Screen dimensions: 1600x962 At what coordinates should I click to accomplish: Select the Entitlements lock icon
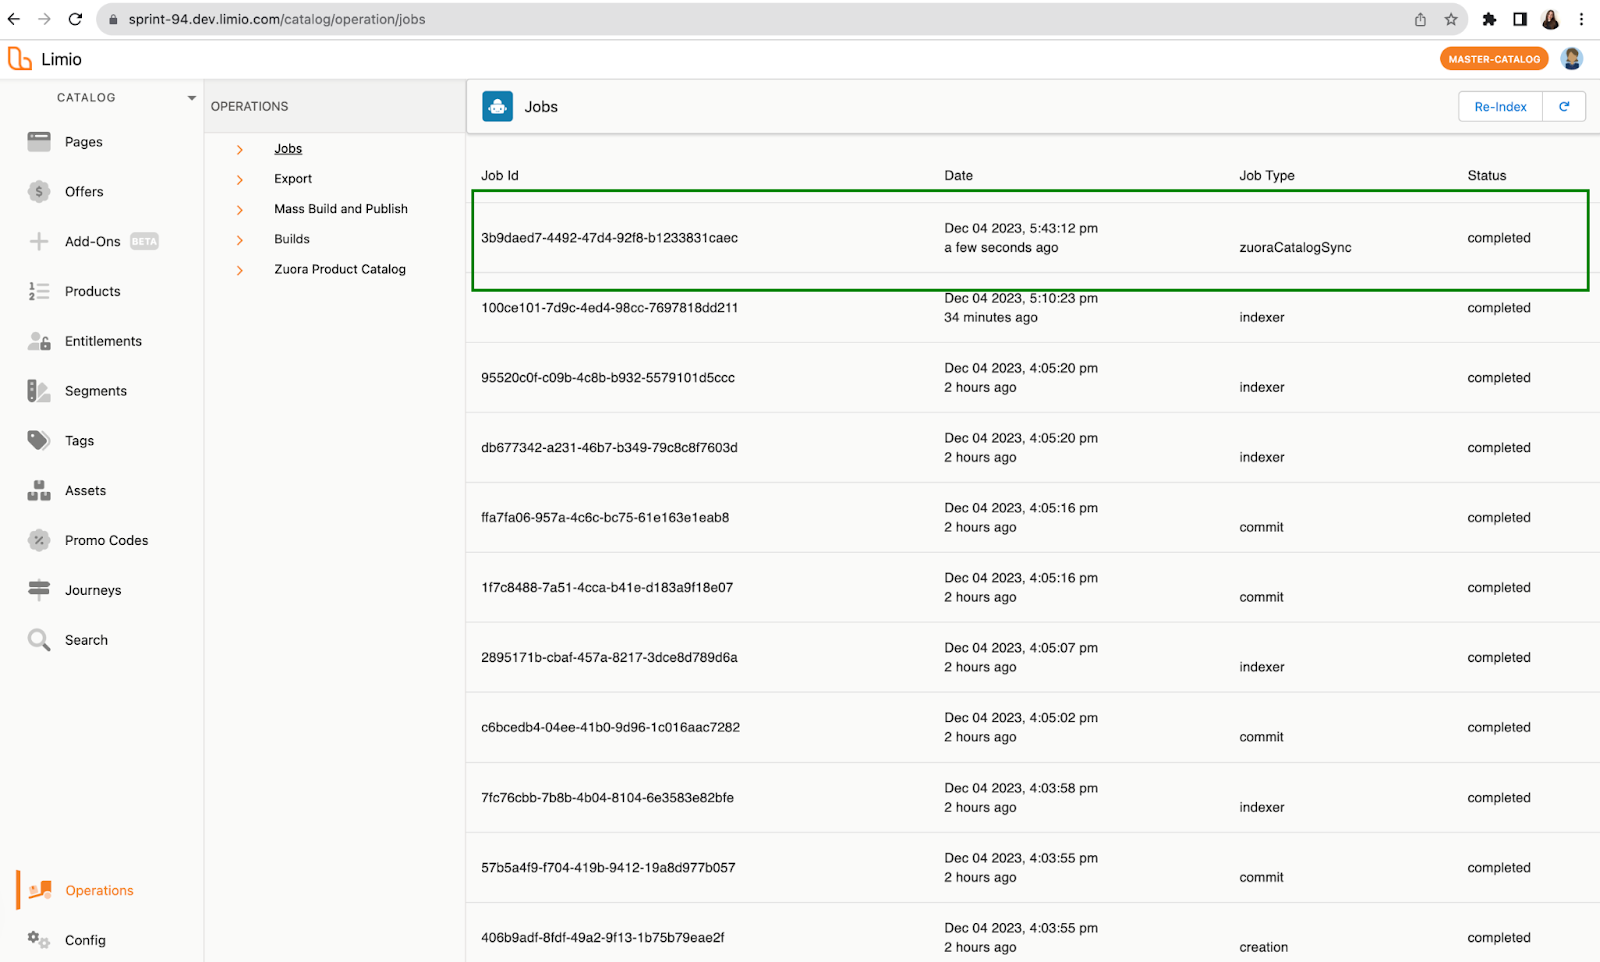(x=39, y=341)
